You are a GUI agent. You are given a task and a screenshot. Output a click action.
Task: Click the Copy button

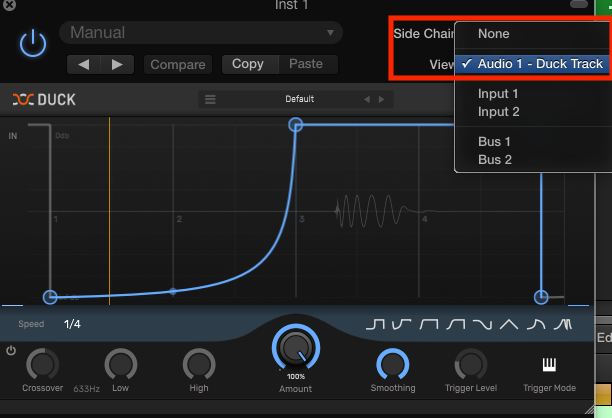coord(250,64)
